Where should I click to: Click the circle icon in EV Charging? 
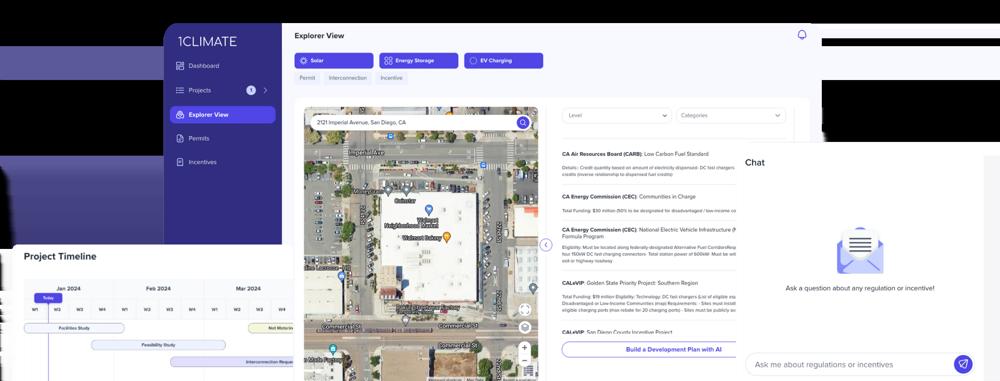tap(473, 61)
